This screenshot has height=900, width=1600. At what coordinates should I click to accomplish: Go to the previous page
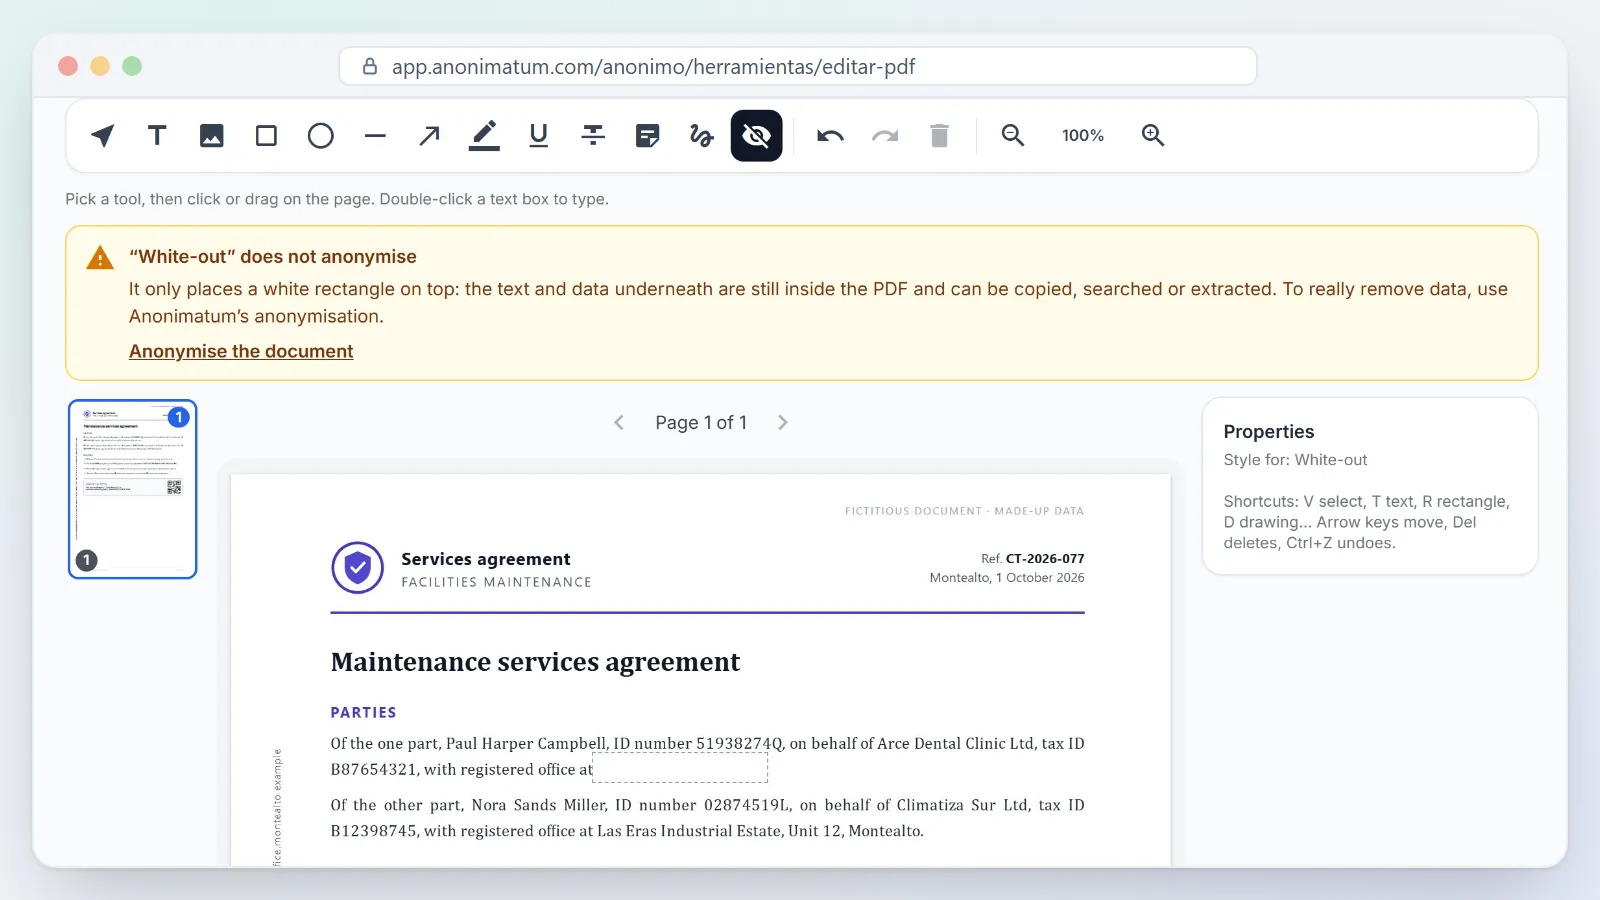pyautogui.click(x=619, y=423)
